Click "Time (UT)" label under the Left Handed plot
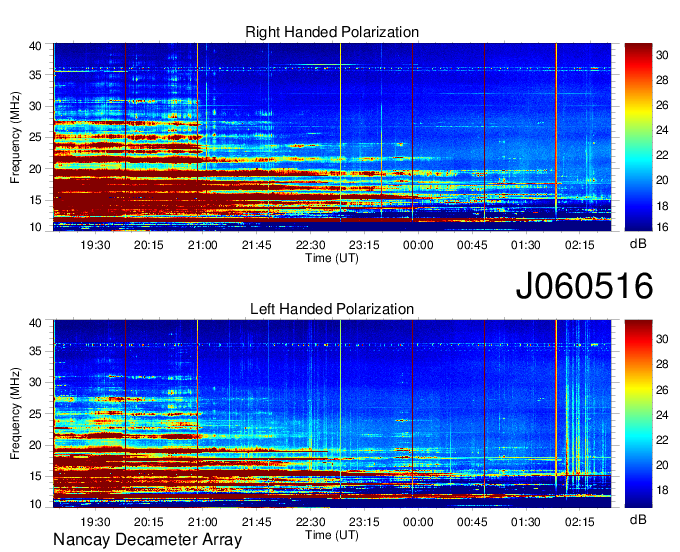 (332, 535)
